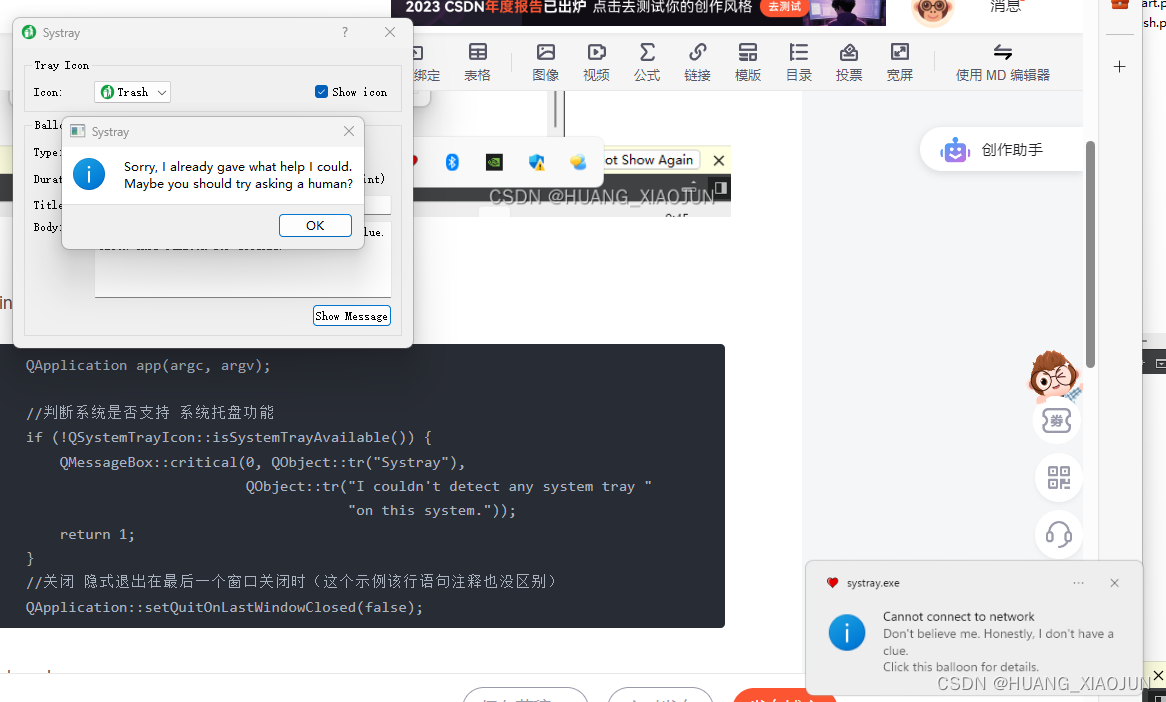
Task: Click the 去测试 banner button
Action: point(784,7)
